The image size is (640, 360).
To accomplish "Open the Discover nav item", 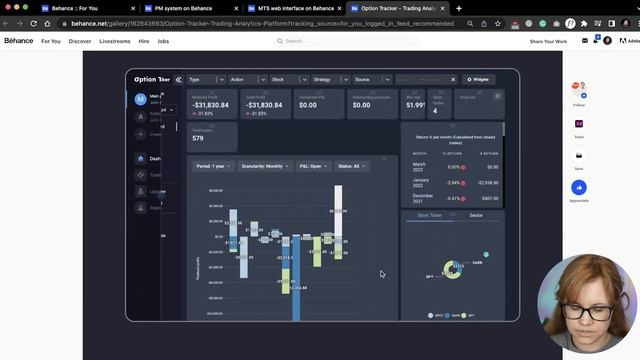I will coord(80,41).
